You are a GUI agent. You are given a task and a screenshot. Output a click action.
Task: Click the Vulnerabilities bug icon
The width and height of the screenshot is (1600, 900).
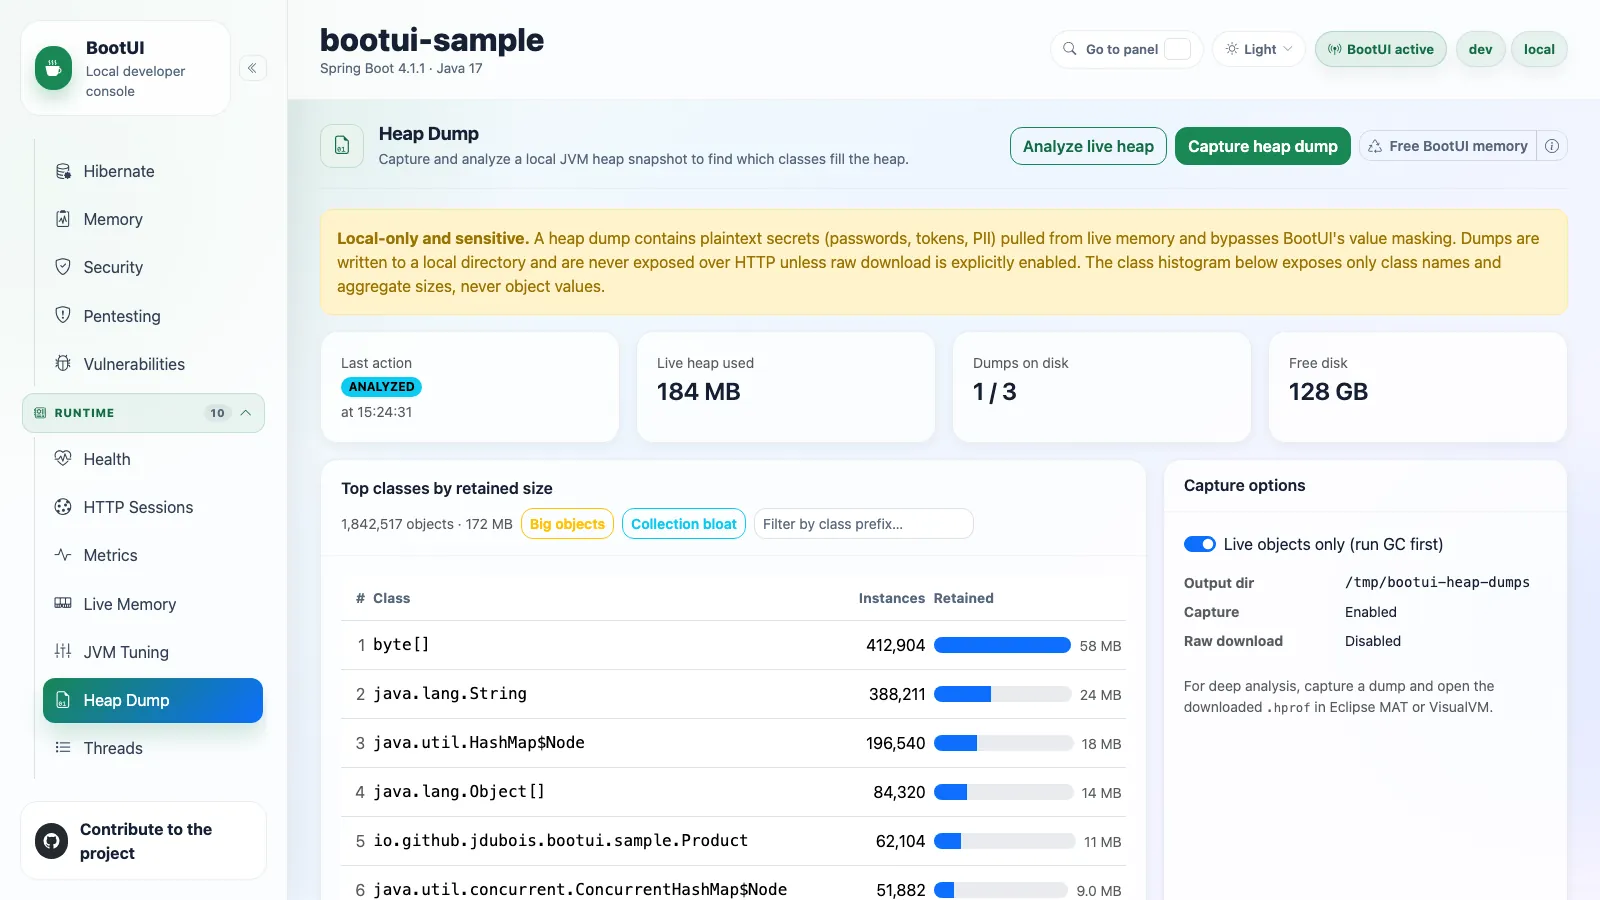pos(63,364)
